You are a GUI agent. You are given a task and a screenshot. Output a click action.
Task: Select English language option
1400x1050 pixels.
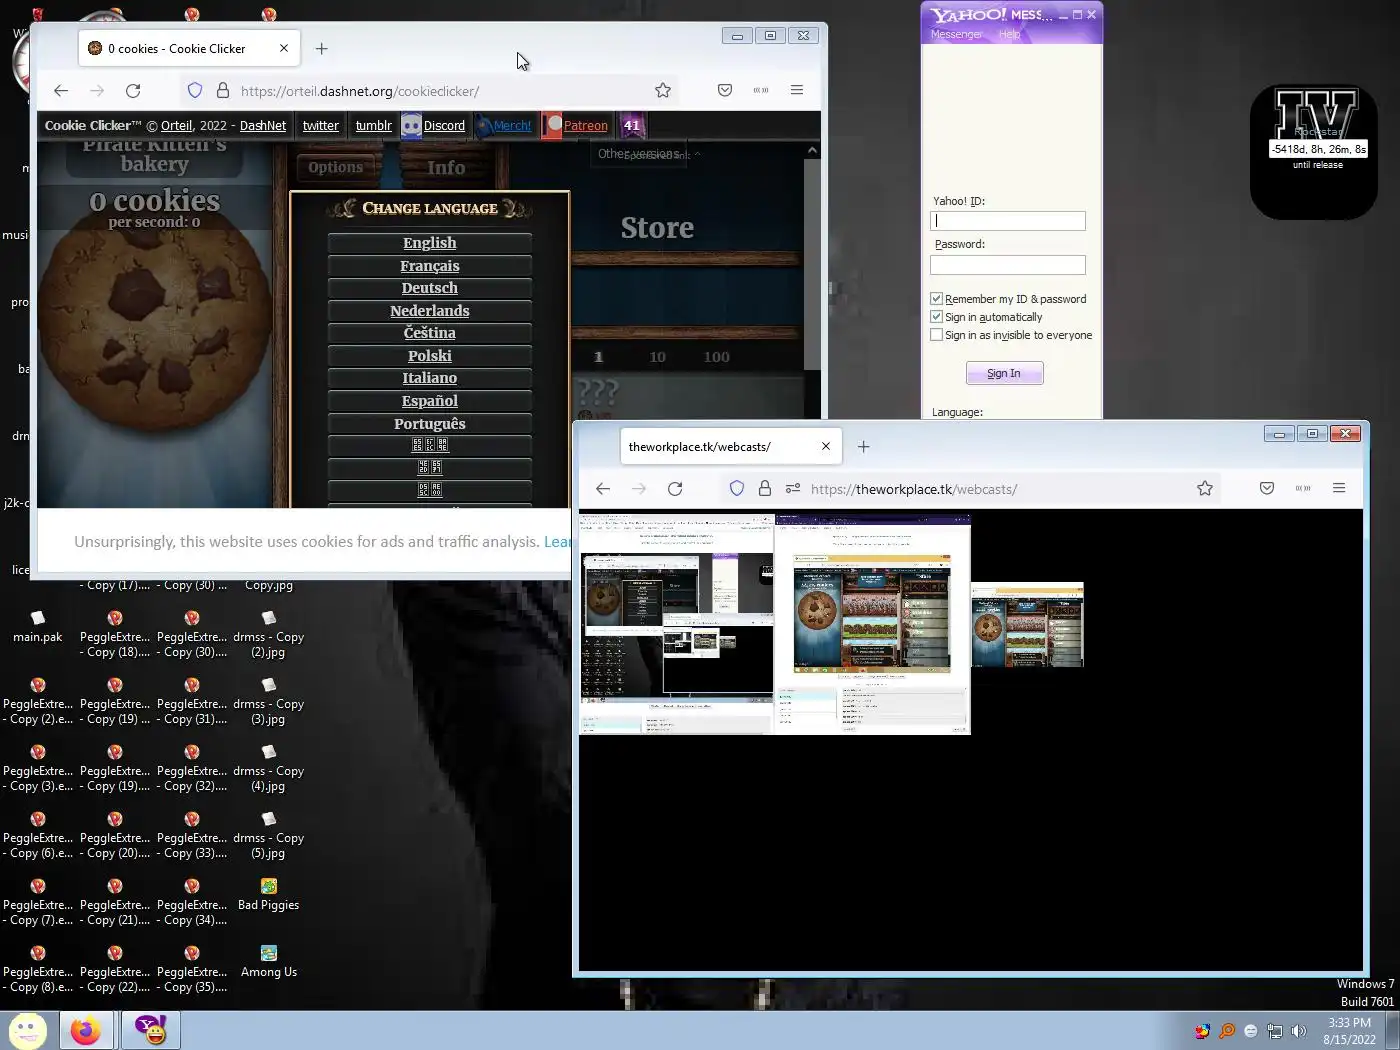(430, 243)
